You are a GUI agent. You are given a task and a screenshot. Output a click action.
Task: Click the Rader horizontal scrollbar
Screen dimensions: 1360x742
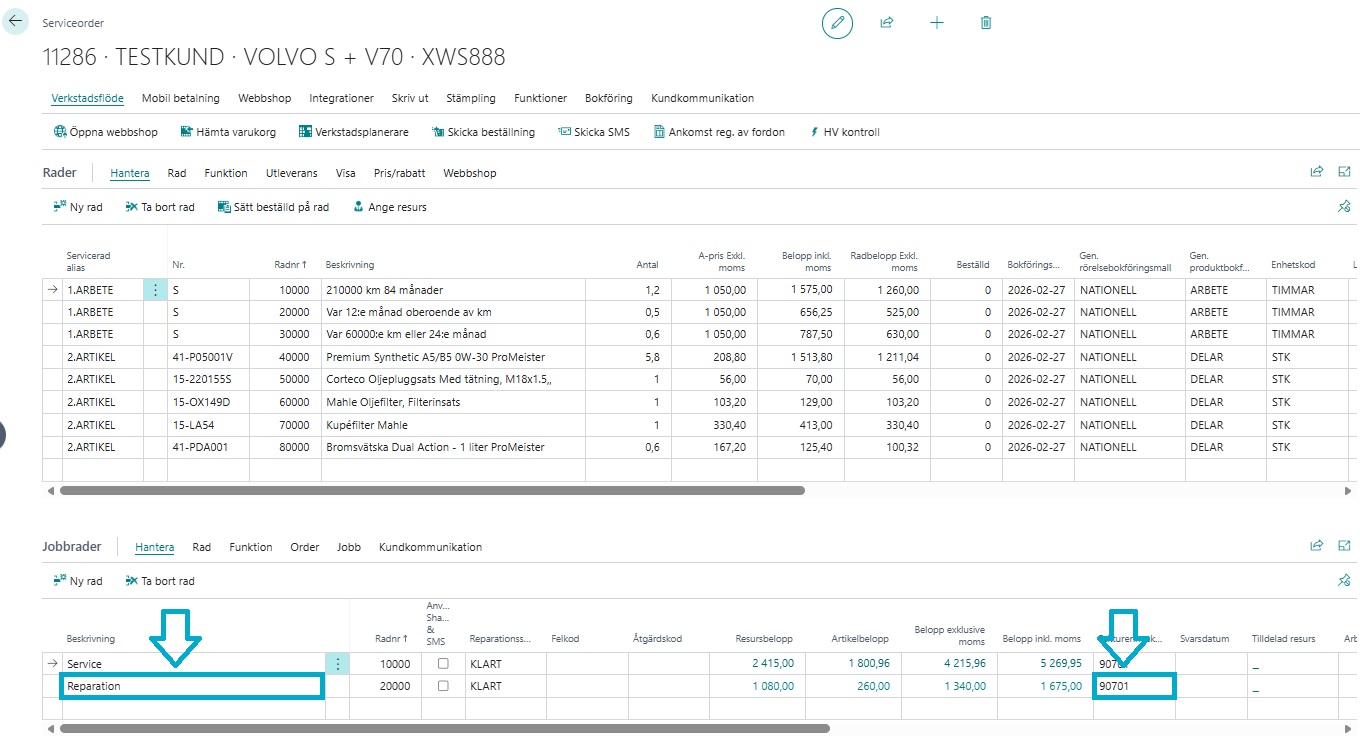(x=432, y=491)
